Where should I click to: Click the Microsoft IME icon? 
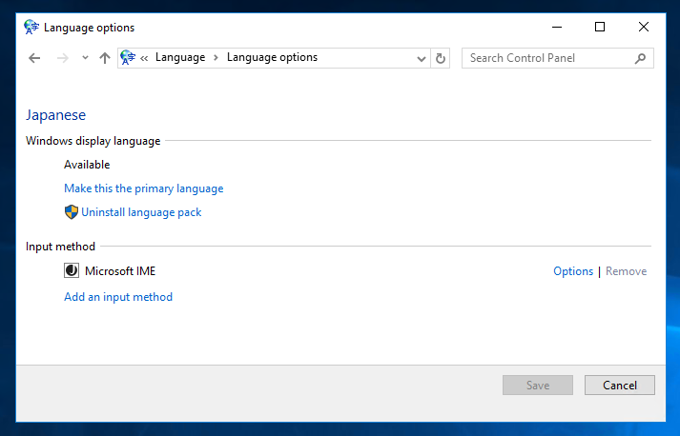pyautogui.click(x=72, y=271)
